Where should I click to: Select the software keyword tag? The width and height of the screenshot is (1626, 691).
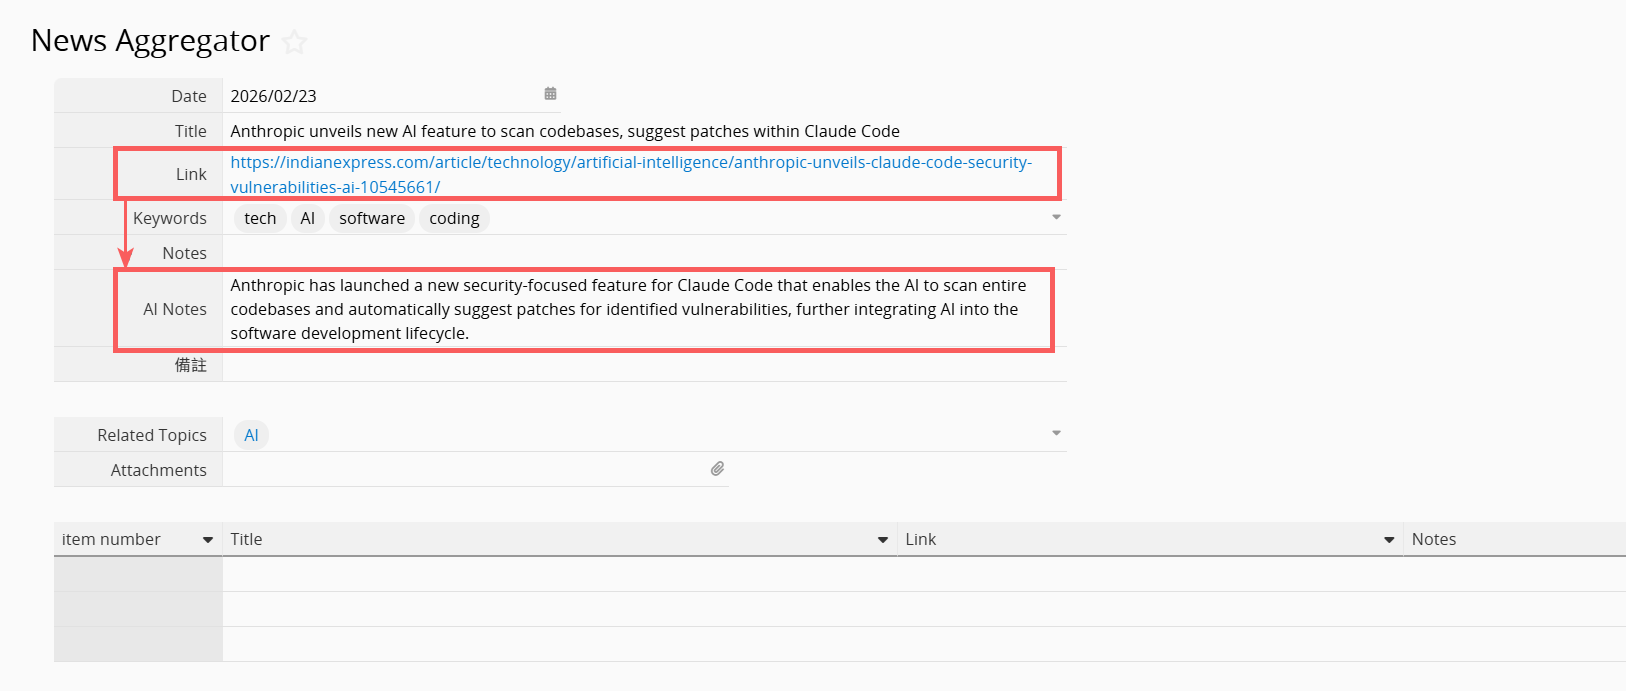pos(372,218)
